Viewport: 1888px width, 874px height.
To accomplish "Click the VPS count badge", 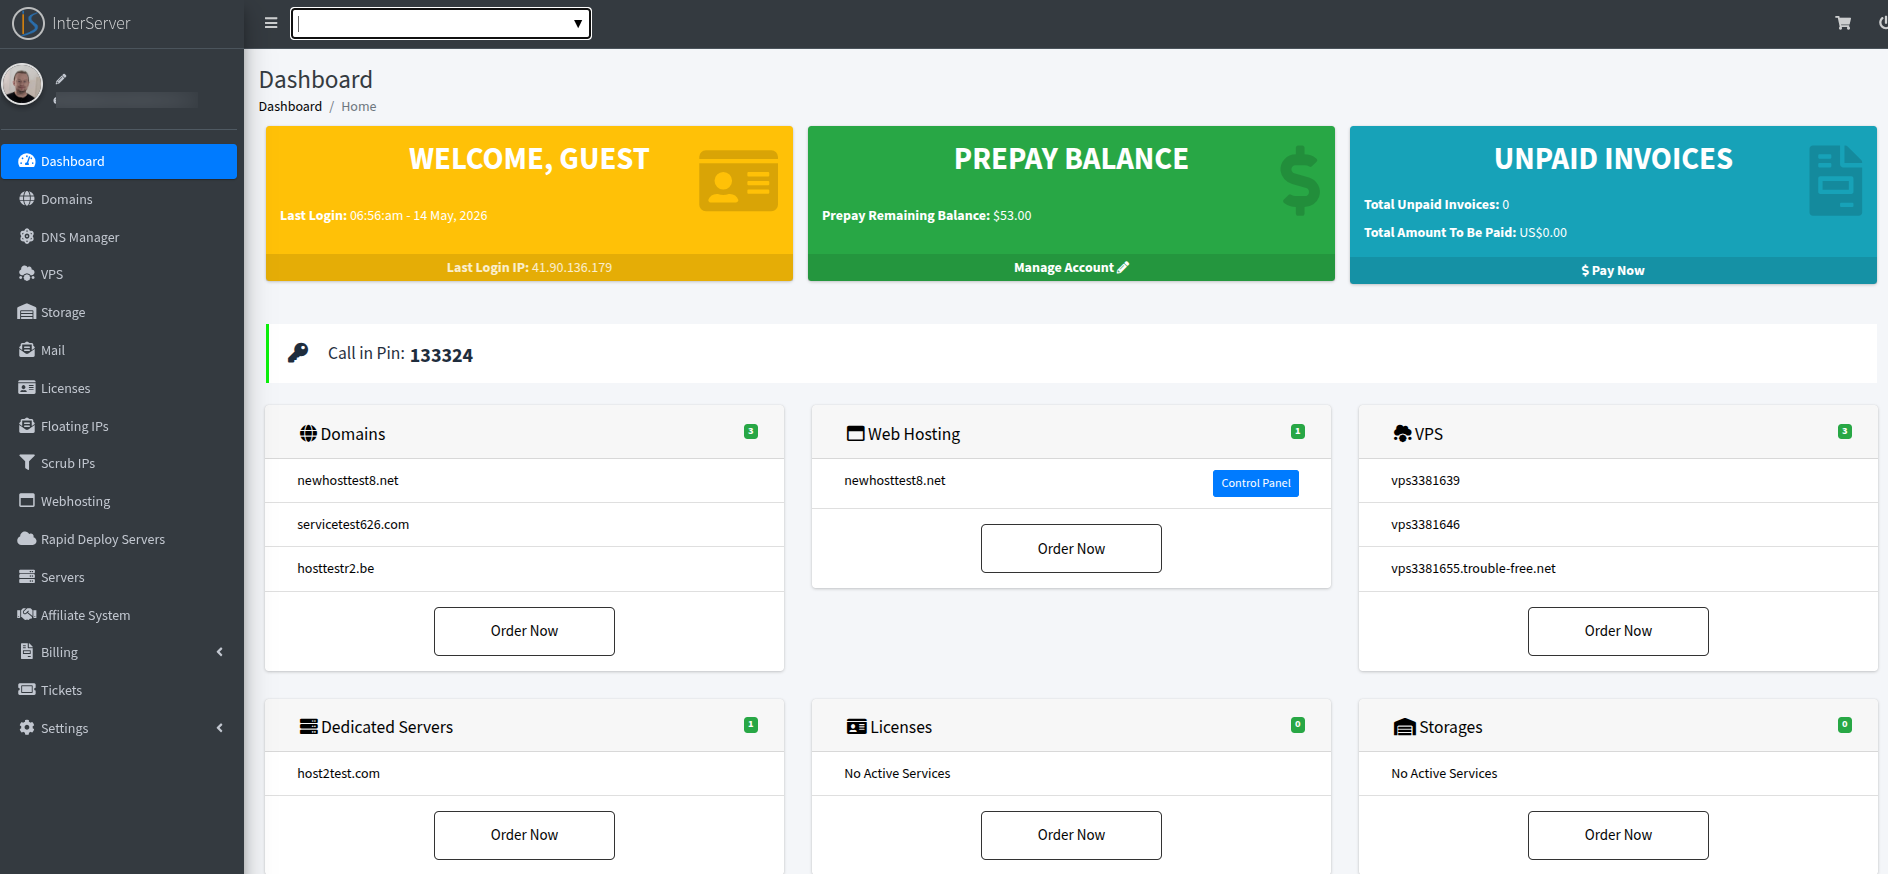I will pyautogui.click(x=1845, y=432).
